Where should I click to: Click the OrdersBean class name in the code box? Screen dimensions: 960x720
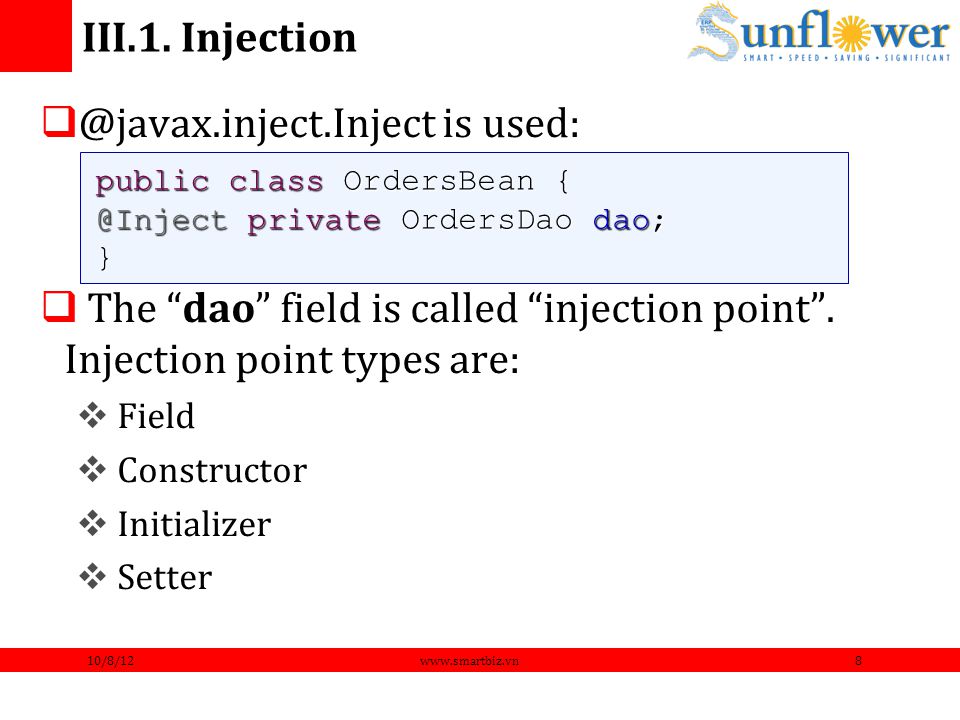point(438,181)
